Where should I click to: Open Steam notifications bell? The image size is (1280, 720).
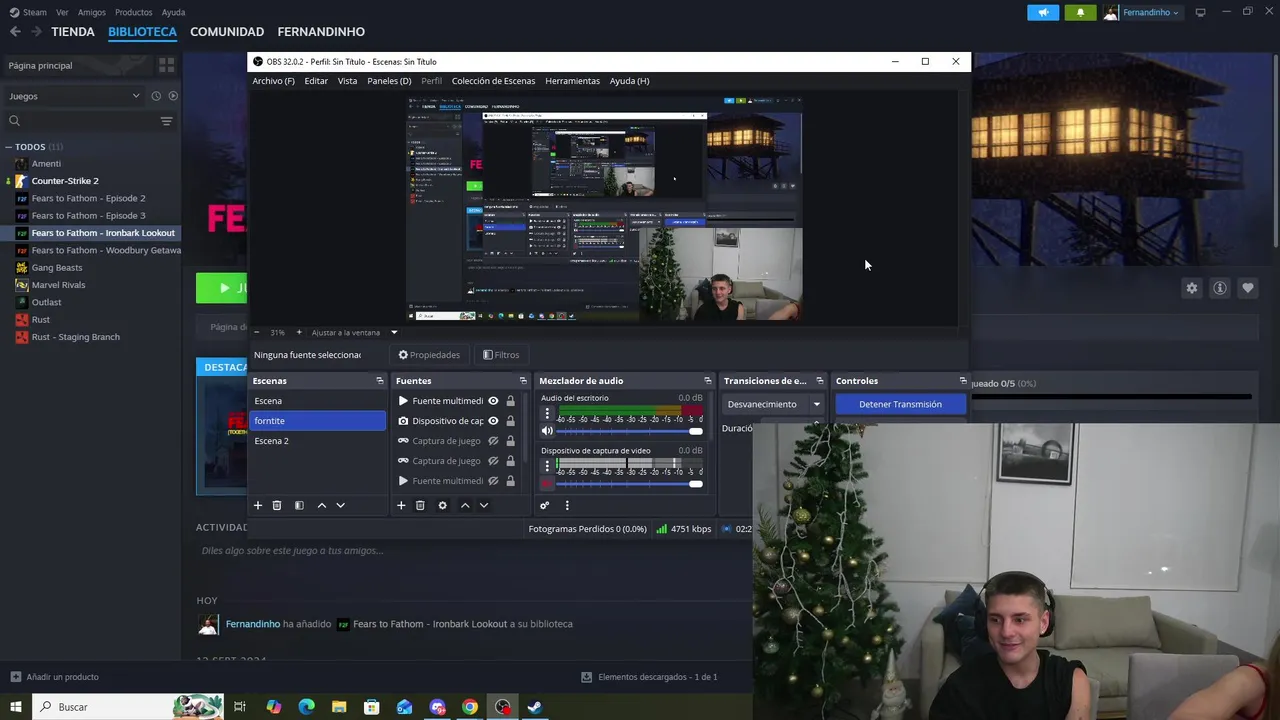1080,12
